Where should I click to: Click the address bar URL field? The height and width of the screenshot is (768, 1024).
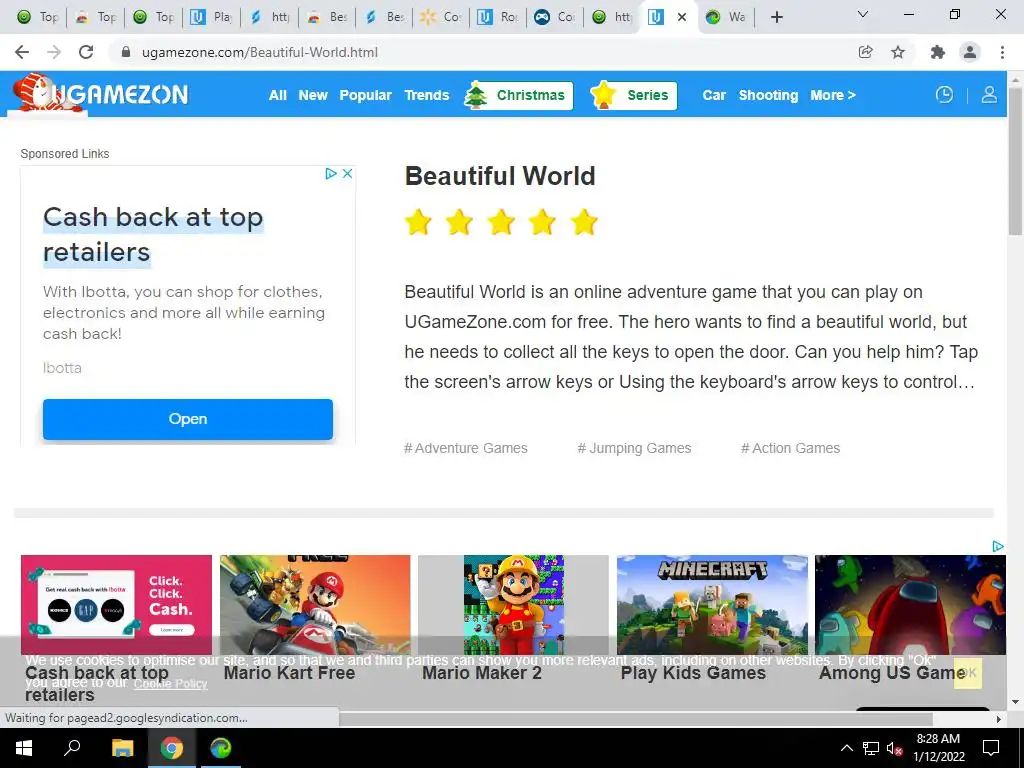pyautogui.click(x=483, y=52)
